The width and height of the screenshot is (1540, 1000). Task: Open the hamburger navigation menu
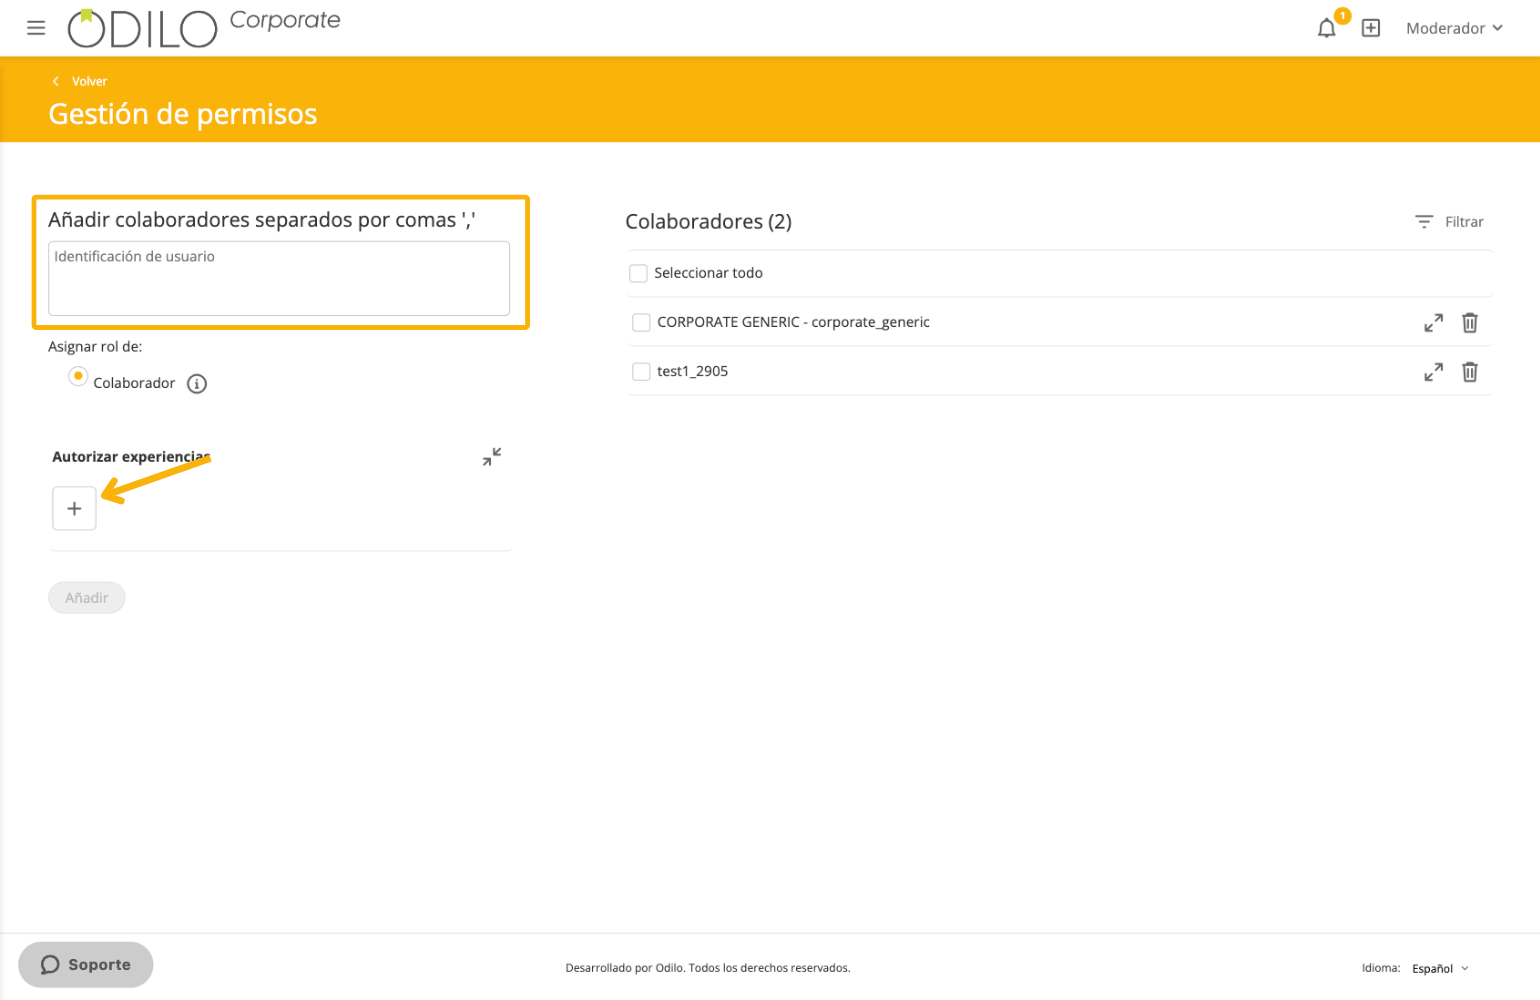36,28
